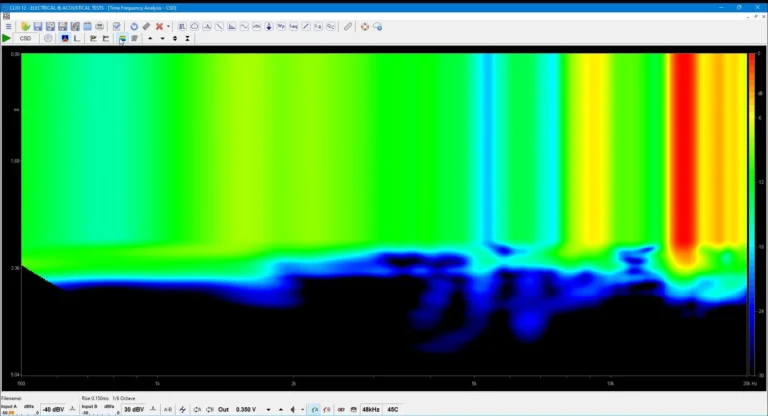Click the blue refresh arrow icon
Screen dimensions: 768x416
click(134, 27)
